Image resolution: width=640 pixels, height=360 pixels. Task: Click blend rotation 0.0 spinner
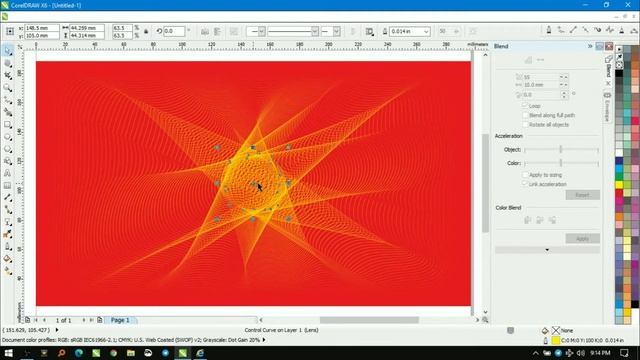pyautogui.click(x=564, y=94)
